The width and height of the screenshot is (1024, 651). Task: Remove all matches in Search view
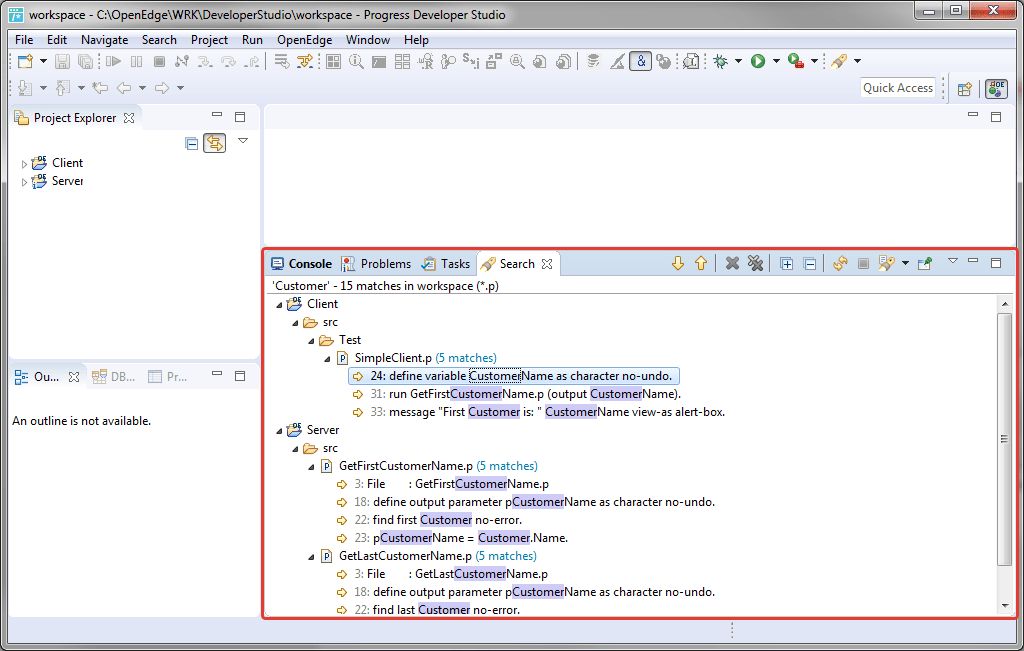click(755, 263)
